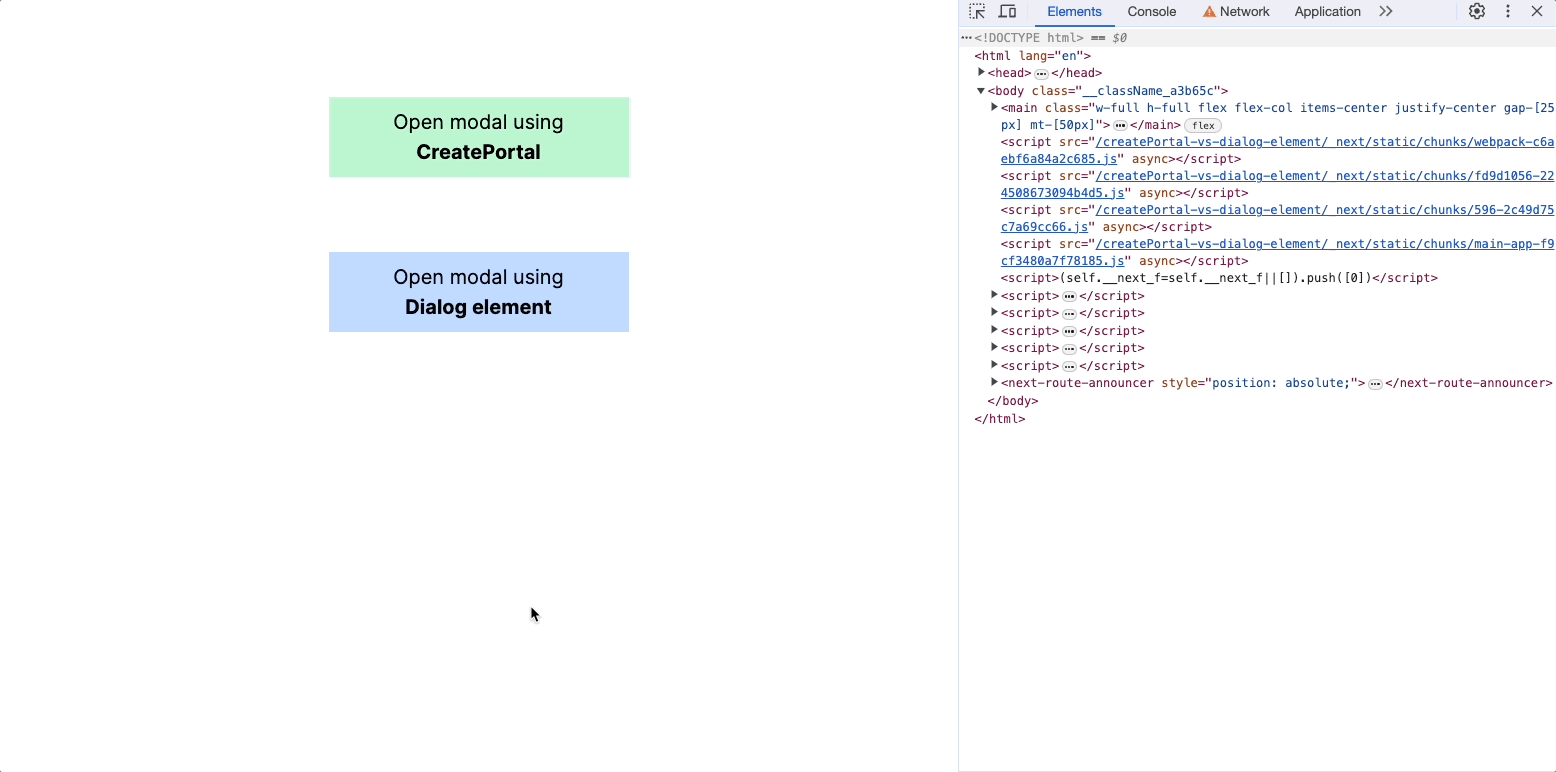The image size is (1556, 772).
Task: Open the 596-2c49d75c7a69cc66.js script link
Action: [x=1275, y=218]
